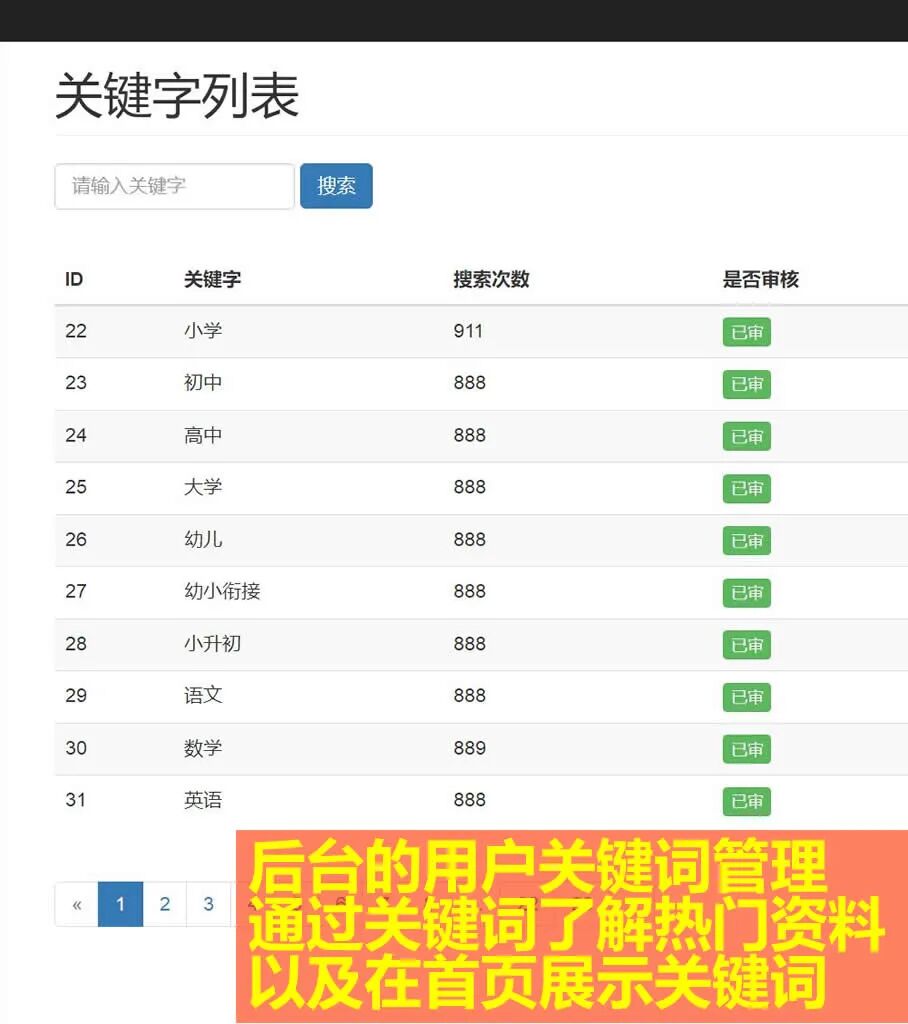Select the currently active page 1

click(120, 904)
